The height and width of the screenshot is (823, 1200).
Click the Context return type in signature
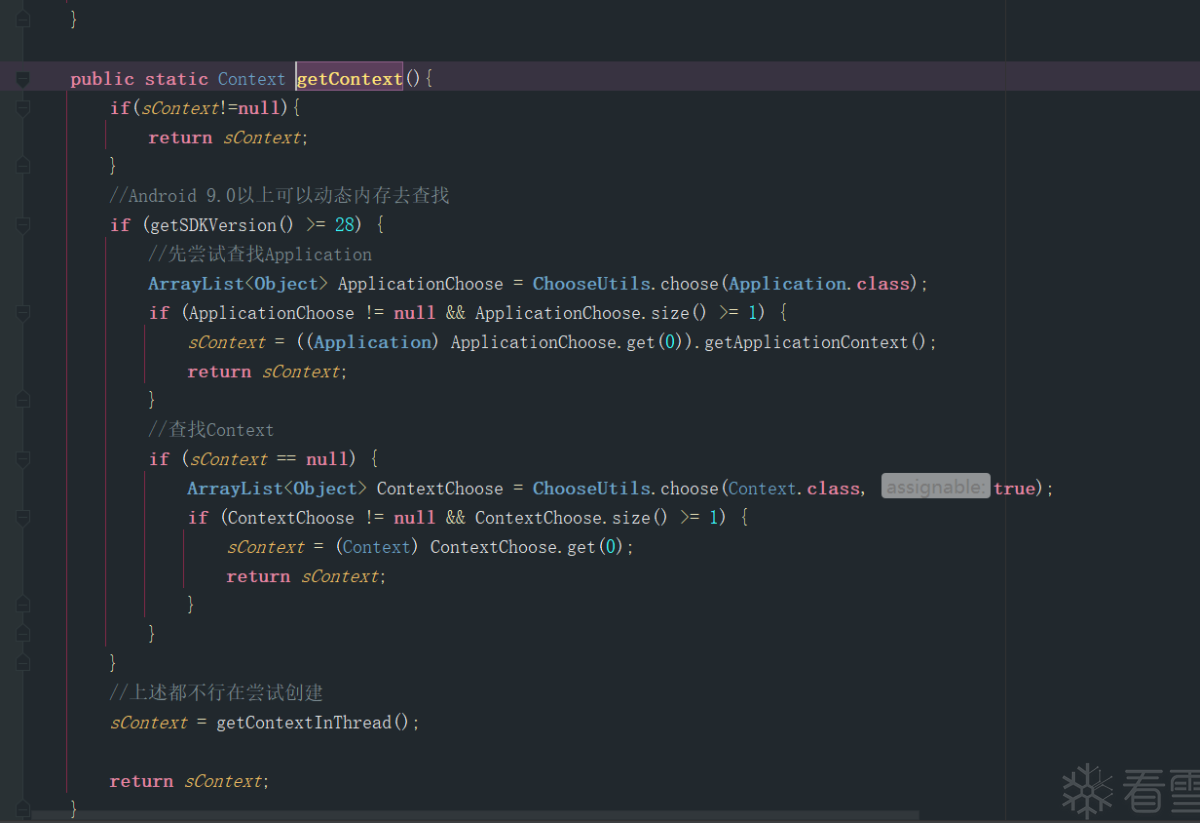251,79
